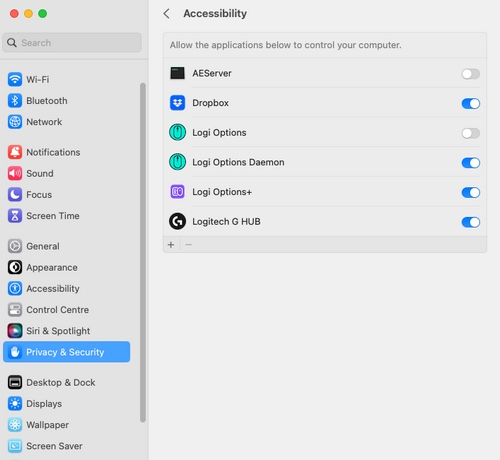Click the Logitech G HUB icon
The width and height of the screenshot is (500, 460).
[177, 221]
